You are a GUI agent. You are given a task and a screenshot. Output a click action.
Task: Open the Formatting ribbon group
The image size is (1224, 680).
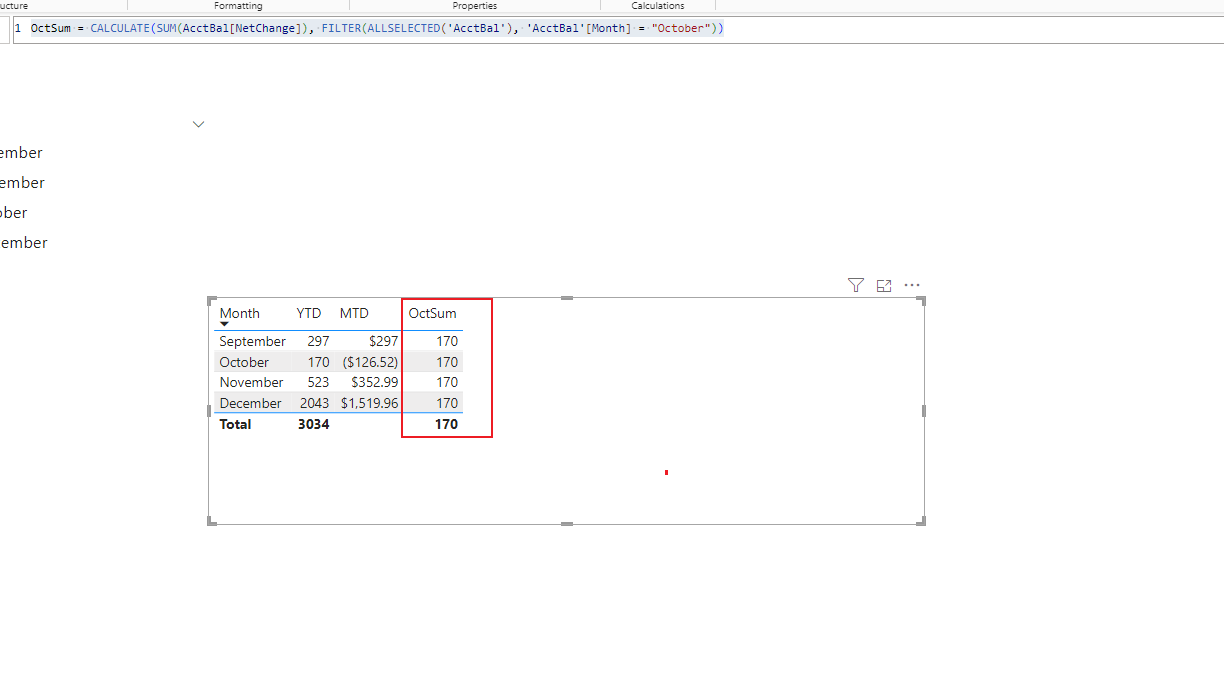238,6
